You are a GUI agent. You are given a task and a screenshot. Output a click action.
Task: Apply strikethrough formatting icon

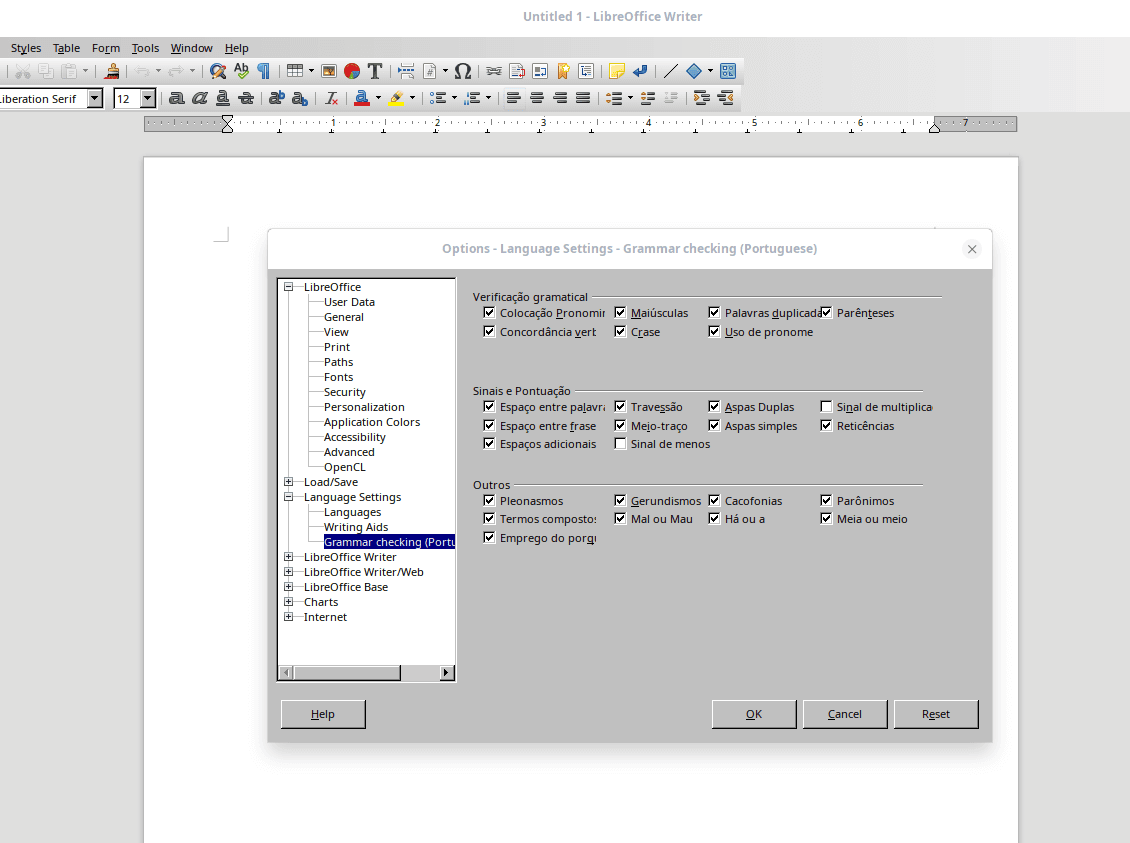[246, 98]
